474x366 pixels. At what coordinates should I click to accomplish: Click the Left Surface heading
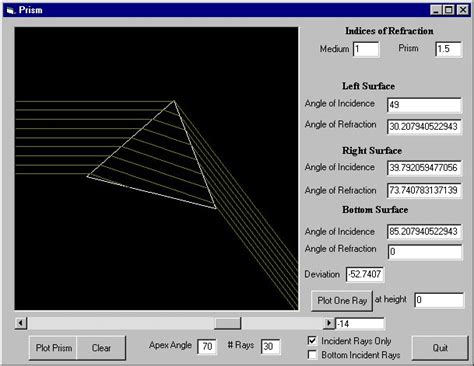tap(368, 86)
